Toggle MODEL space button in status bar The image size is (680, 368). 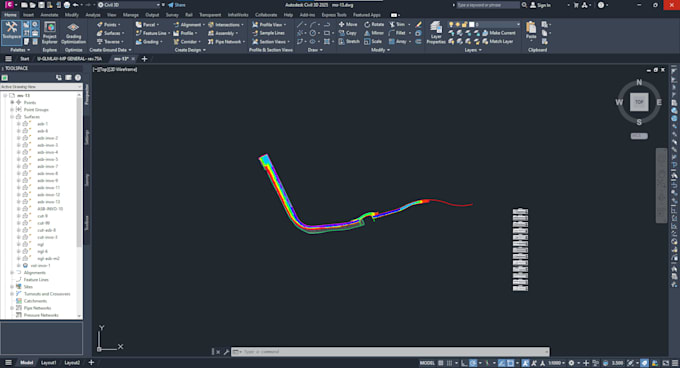click(427, 363)
